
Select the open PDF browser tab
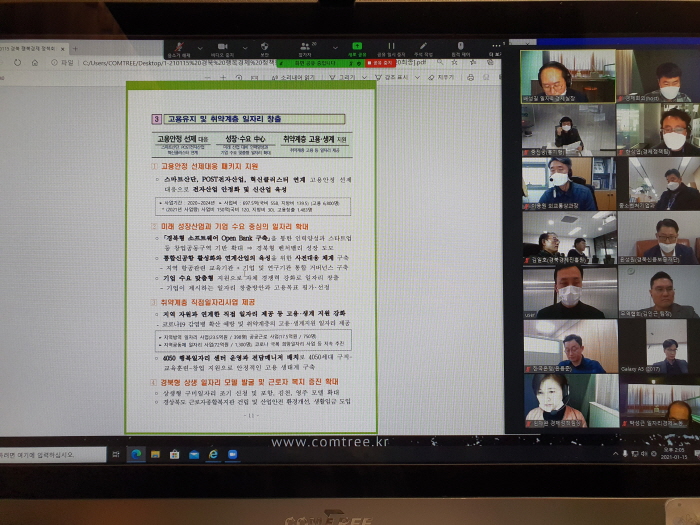[x=31, y=49]
